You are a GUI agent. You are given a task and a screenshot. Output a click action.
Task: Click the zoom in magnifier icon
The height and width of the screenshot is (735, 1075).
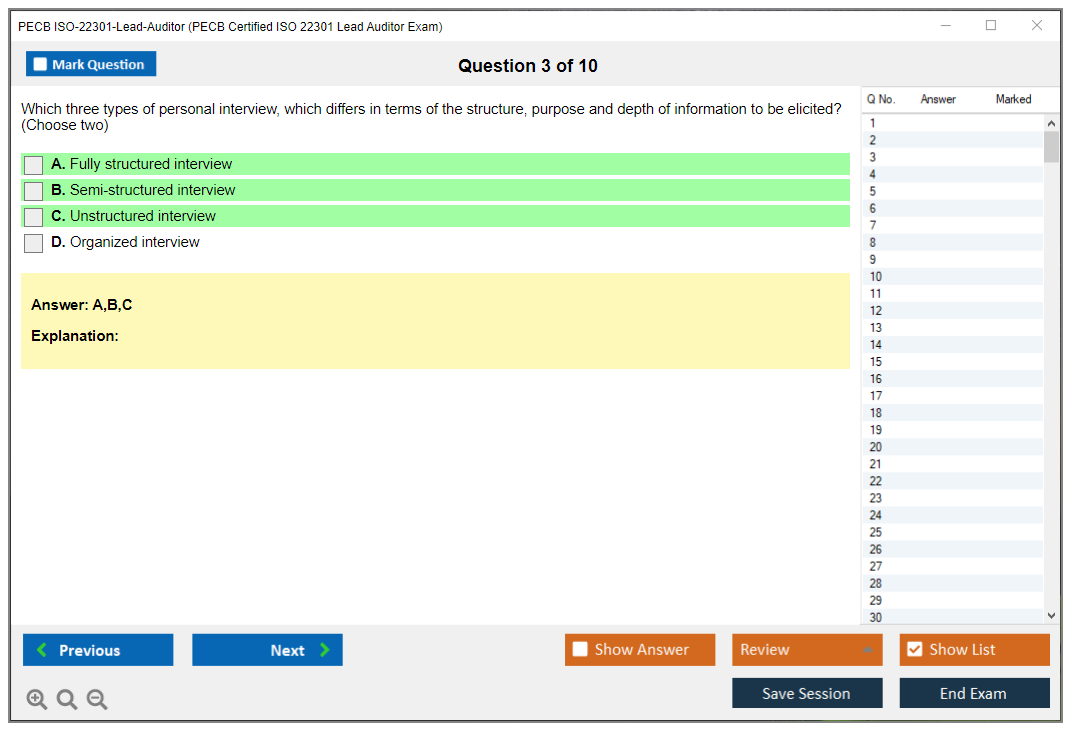[x=37, y=700]
